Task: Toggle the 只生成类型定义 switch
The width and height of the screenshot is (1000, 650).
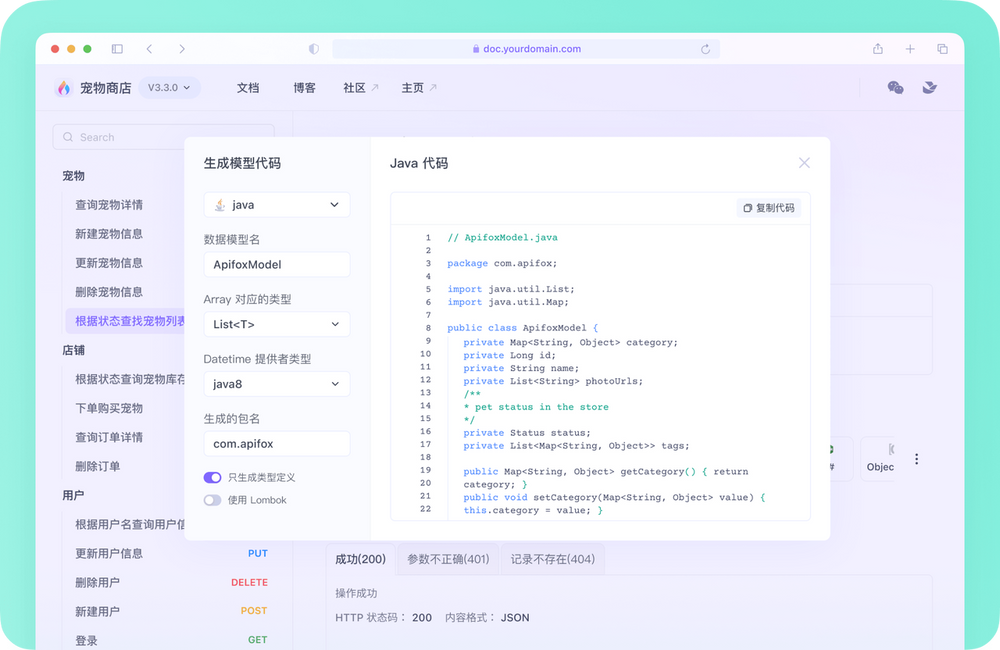Action: 212,478
